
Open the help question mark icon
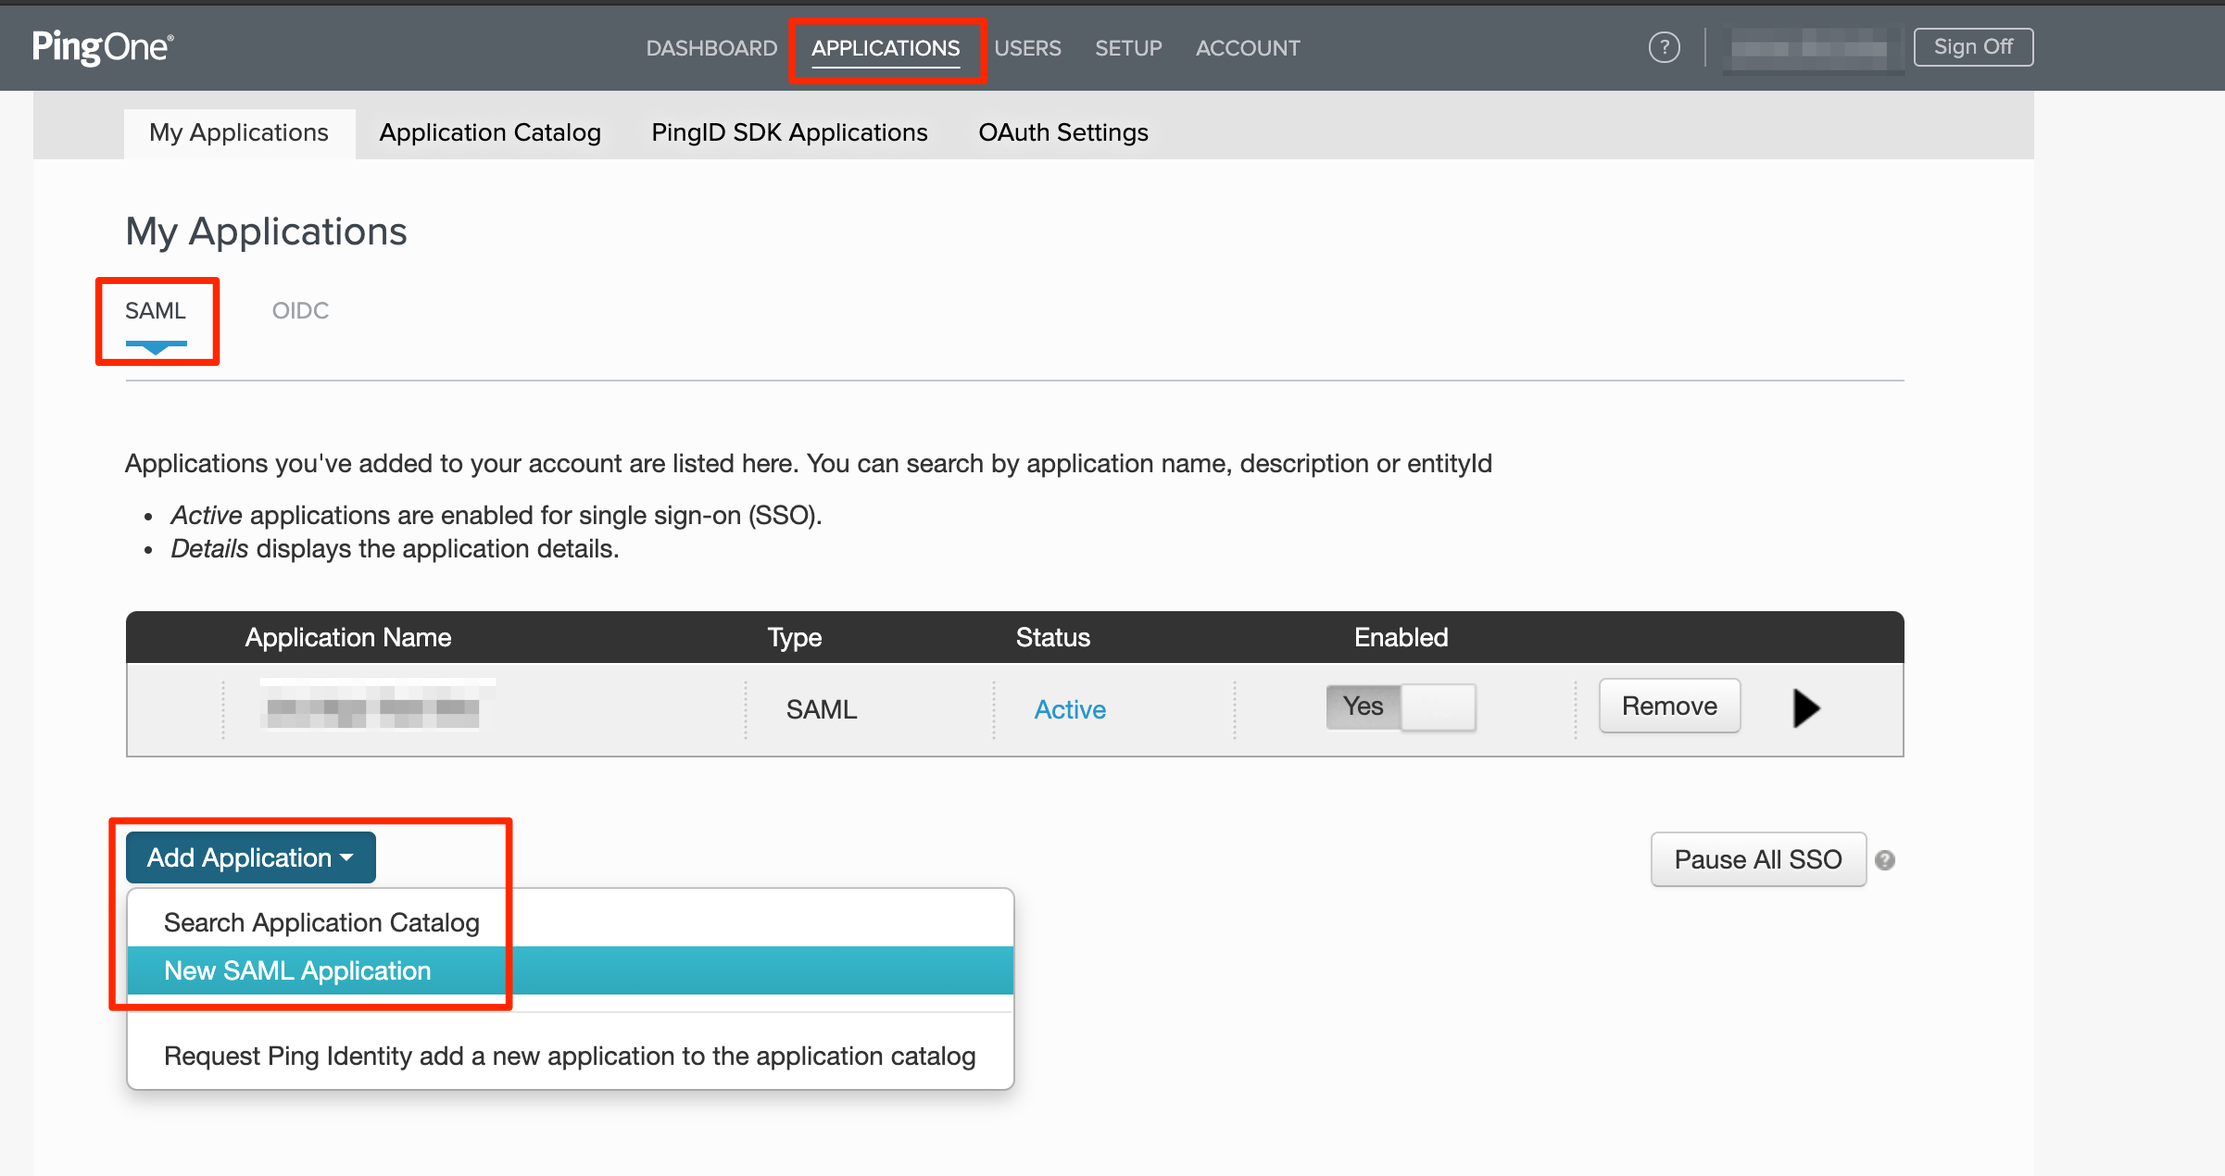tap(1664, 47)
